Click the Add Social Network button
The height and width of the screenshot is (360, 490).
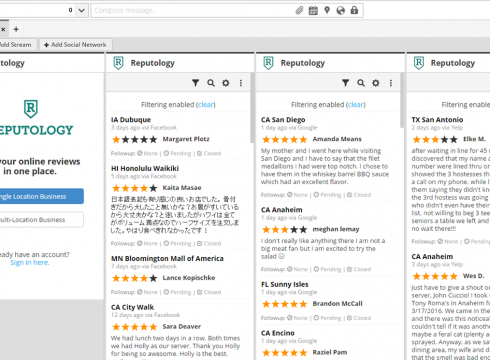(x=75, y=45)
